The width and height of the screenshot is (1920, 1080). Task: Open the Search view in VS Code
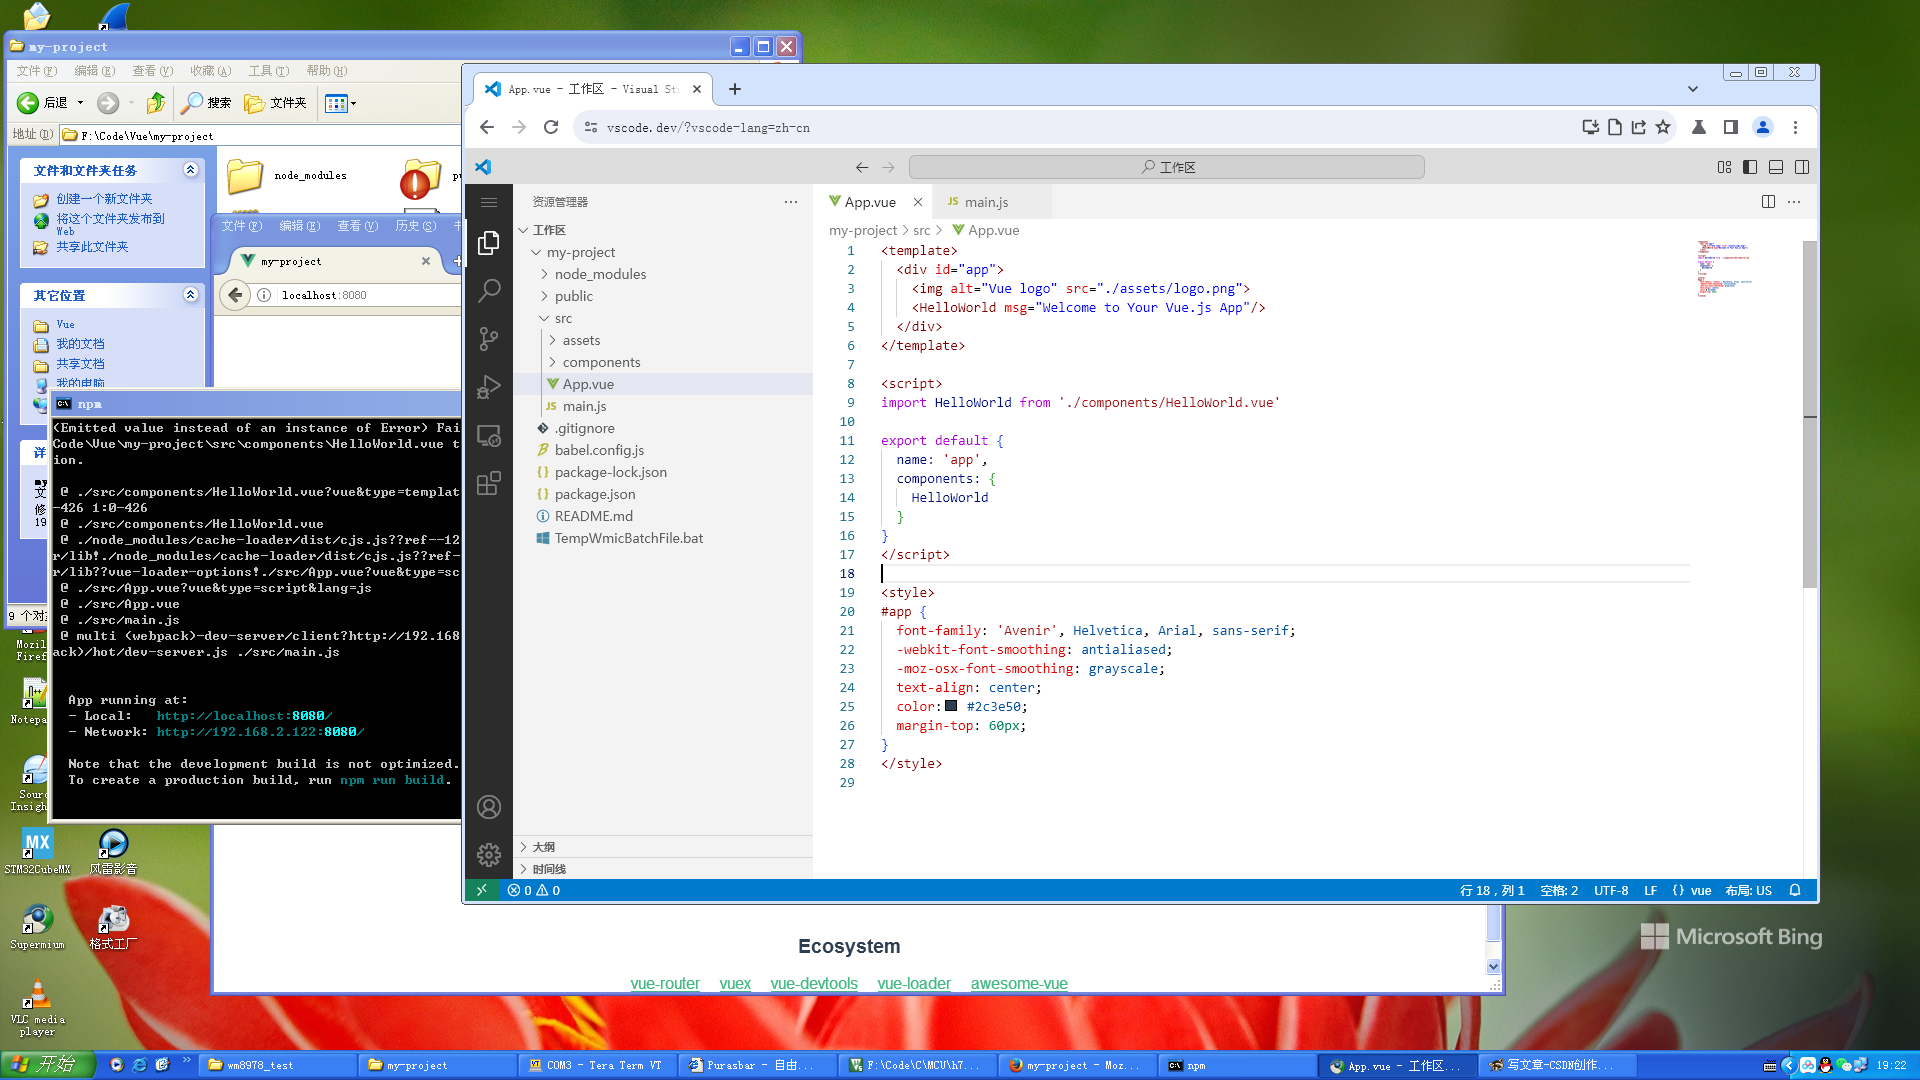click(x=489, y=290)
